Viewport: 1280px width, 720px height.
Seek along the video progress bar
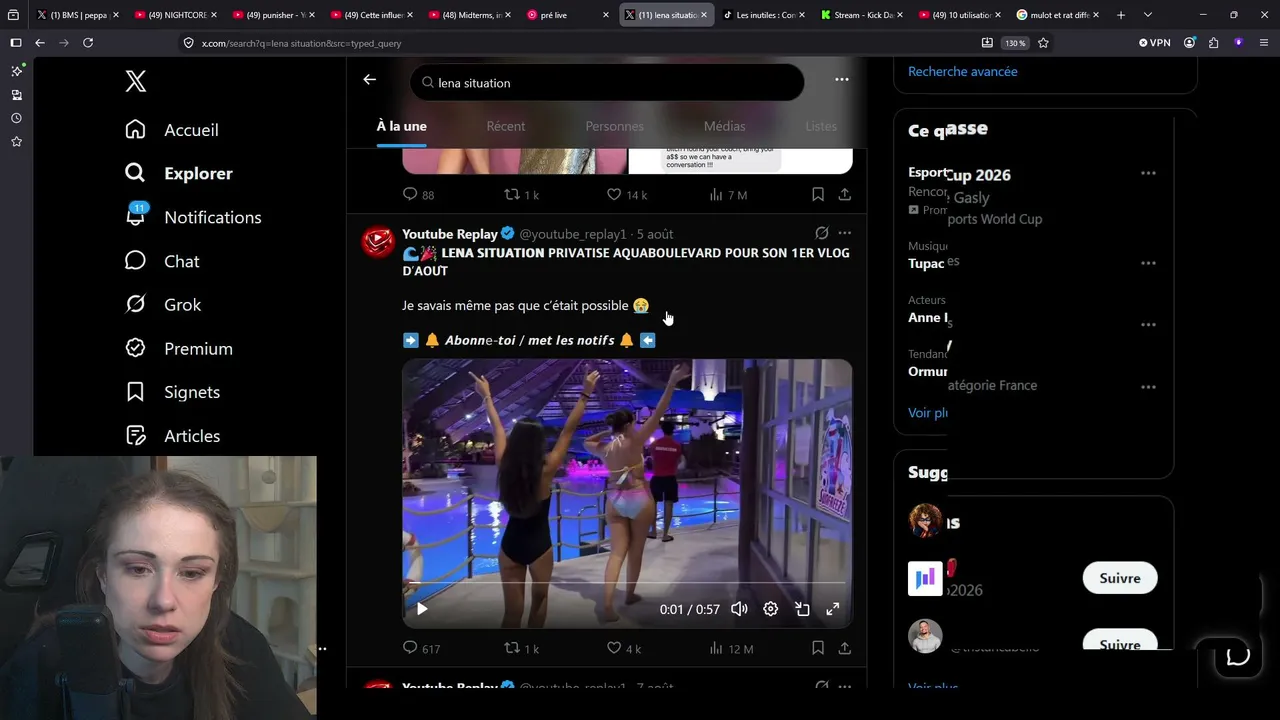[x=627, y=582]
